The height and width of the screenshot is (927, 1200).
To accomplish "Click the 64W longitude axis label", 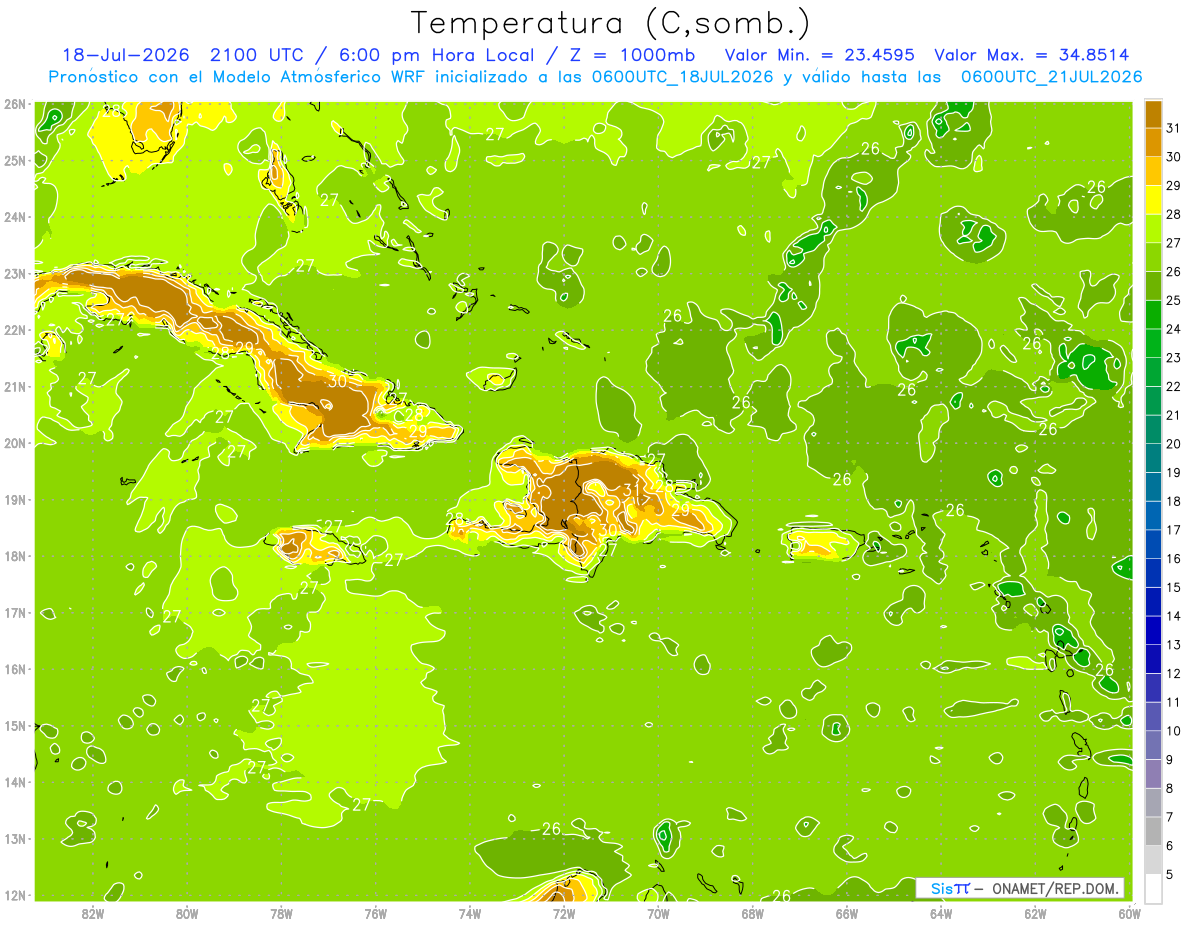I will (x=941, y=914).
